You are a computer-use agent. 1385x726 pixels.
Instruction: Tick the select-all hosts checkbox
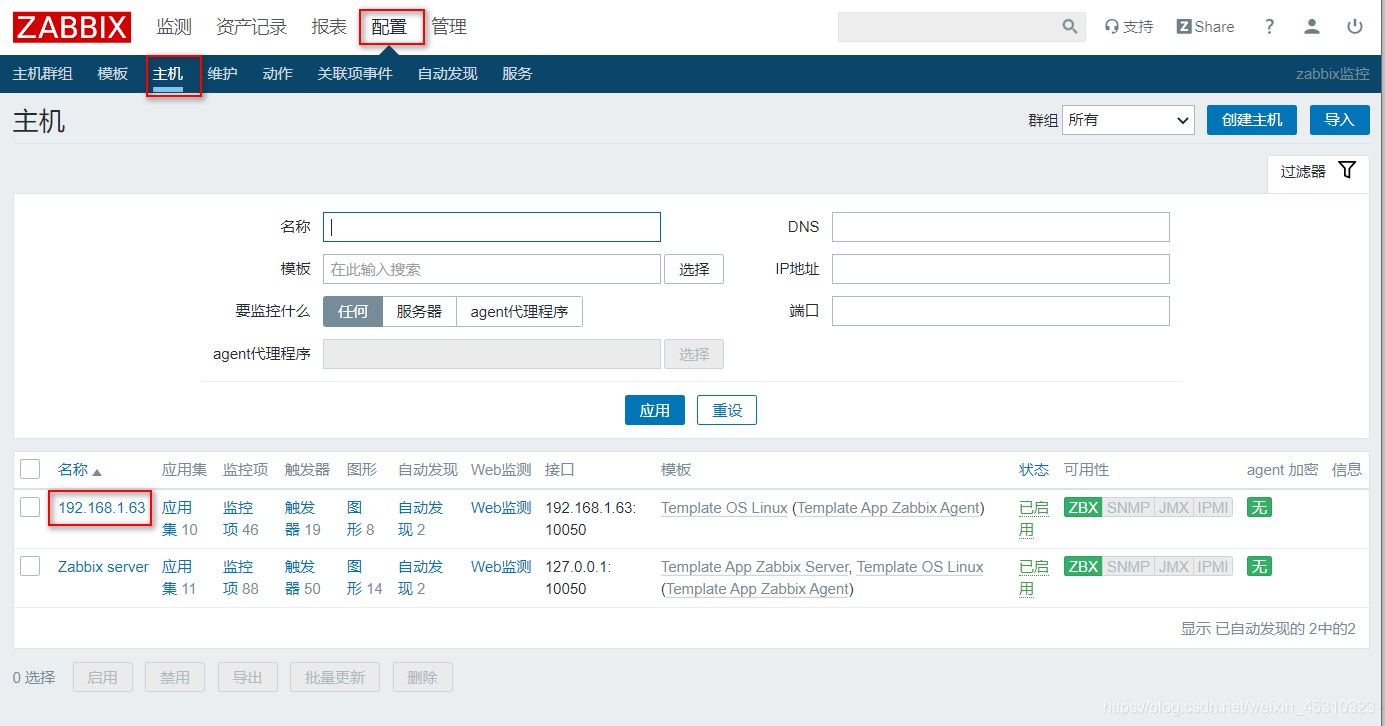[30, 469]
